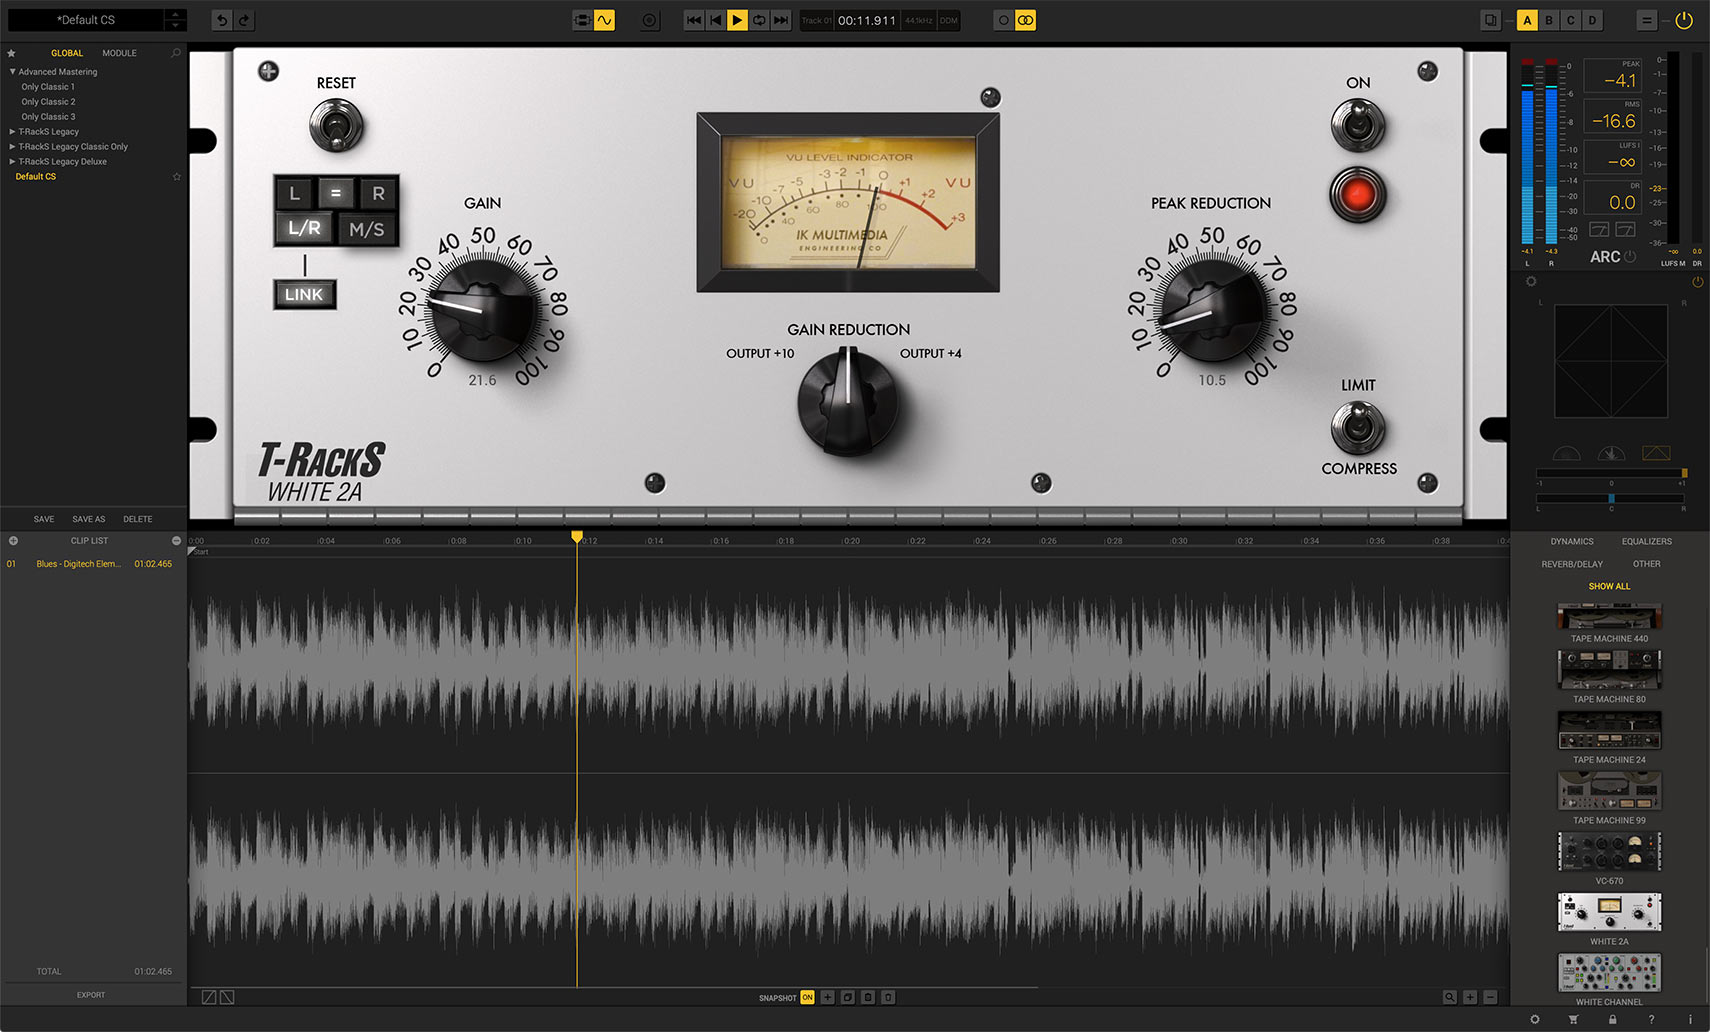The image size is (1710, 1032).
Task: Remove a clip with the minus icon
Action: click(x=176, y=541)
